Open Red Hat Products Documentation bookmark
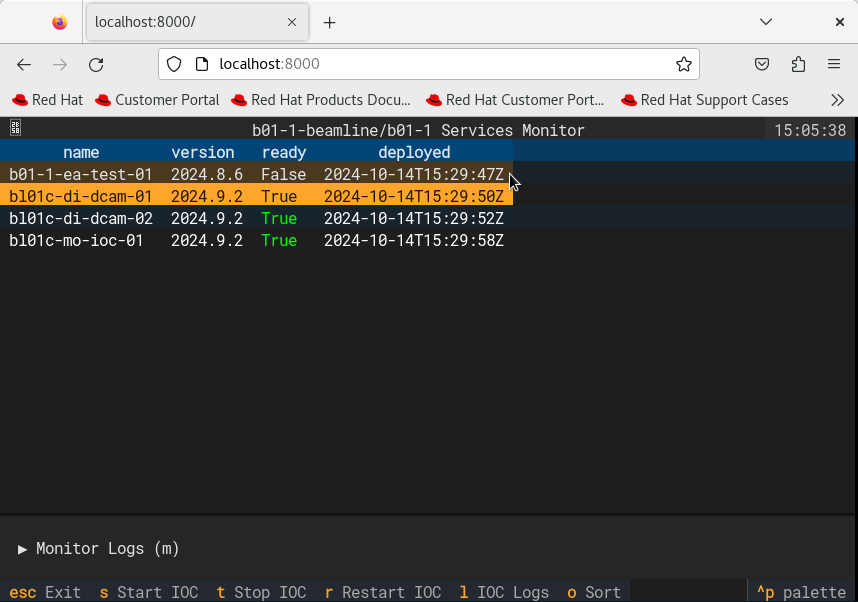Screen dimensions: 858x602 click(x=321, y=100)
